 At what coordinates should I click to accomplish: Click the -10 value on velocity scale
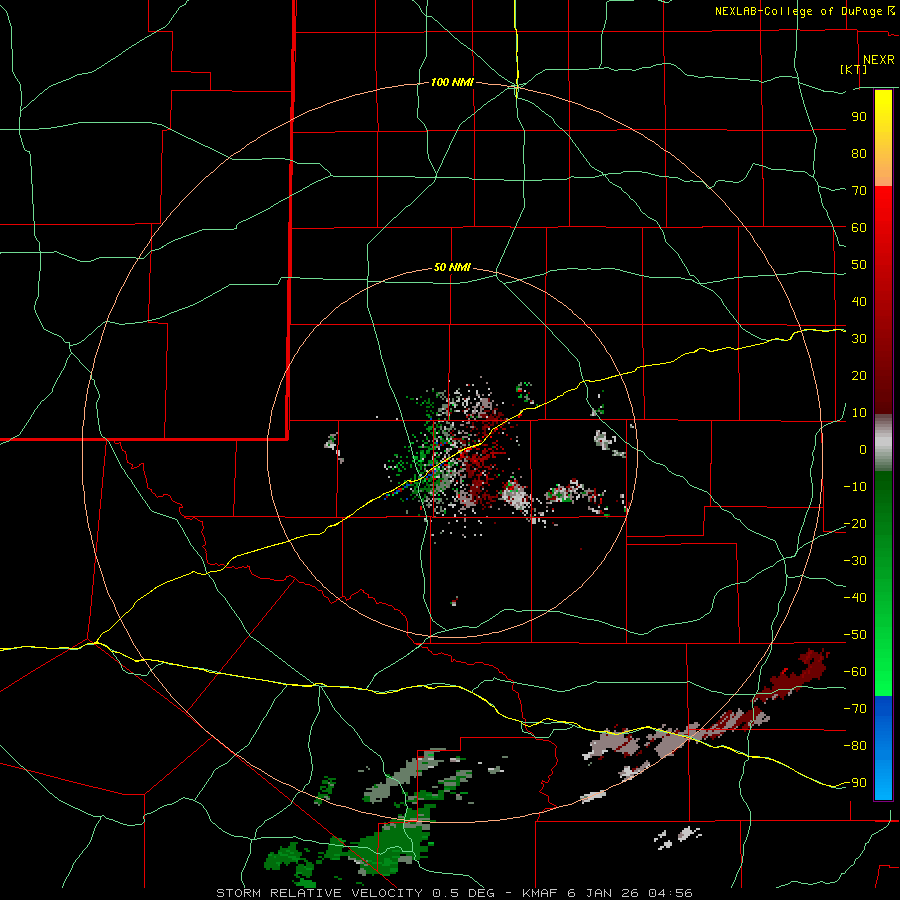pyautogui.click(x=855, y=487)
